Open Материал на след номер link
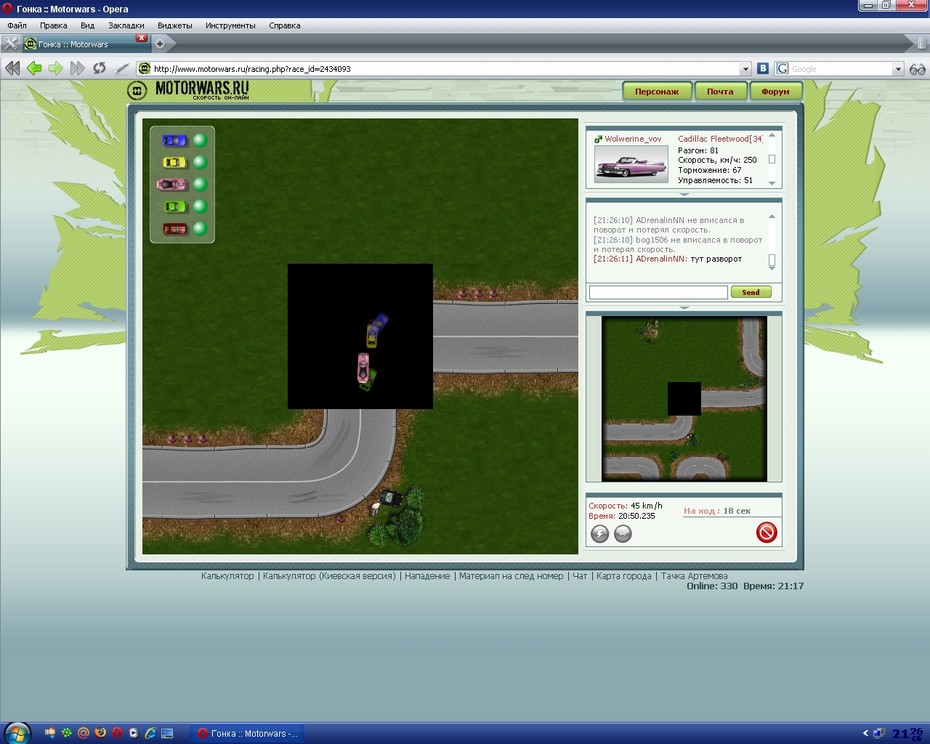 [x=511, y=576]
